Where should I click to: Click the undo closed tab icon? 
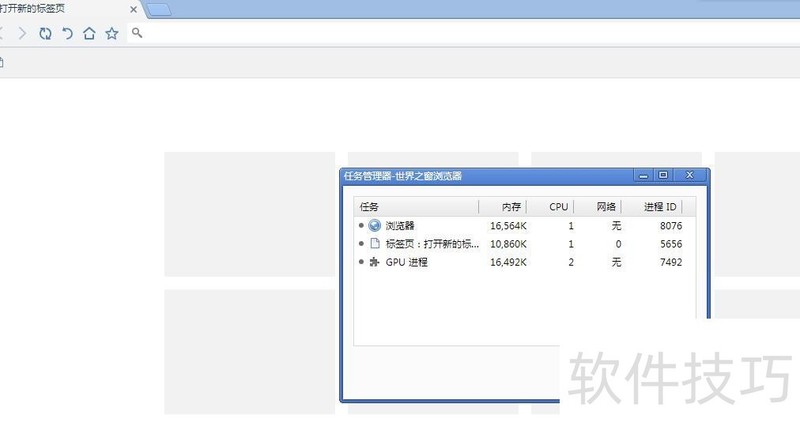click(67, 33)
